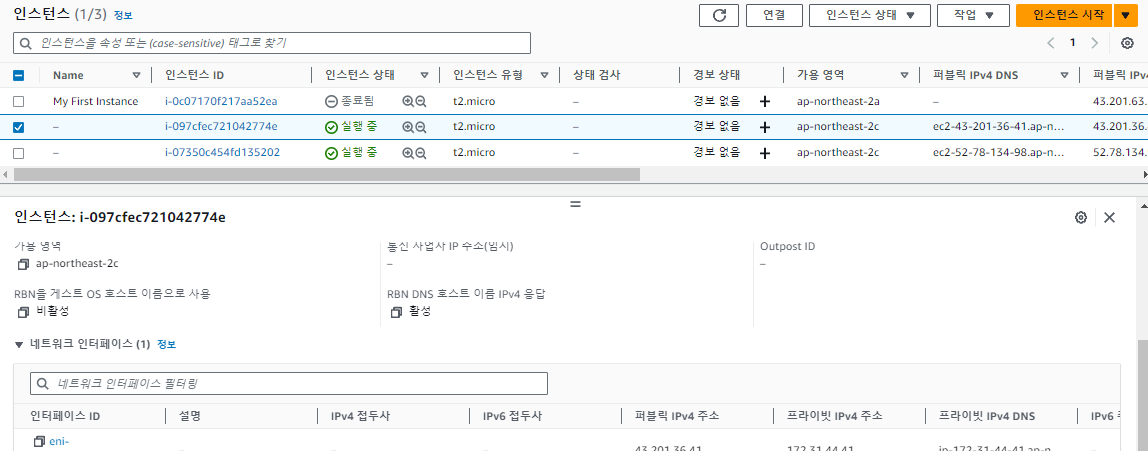Go to previous page of instances
The image size is (1148, 451).
pyautogui.click(x=1051, y=42)
